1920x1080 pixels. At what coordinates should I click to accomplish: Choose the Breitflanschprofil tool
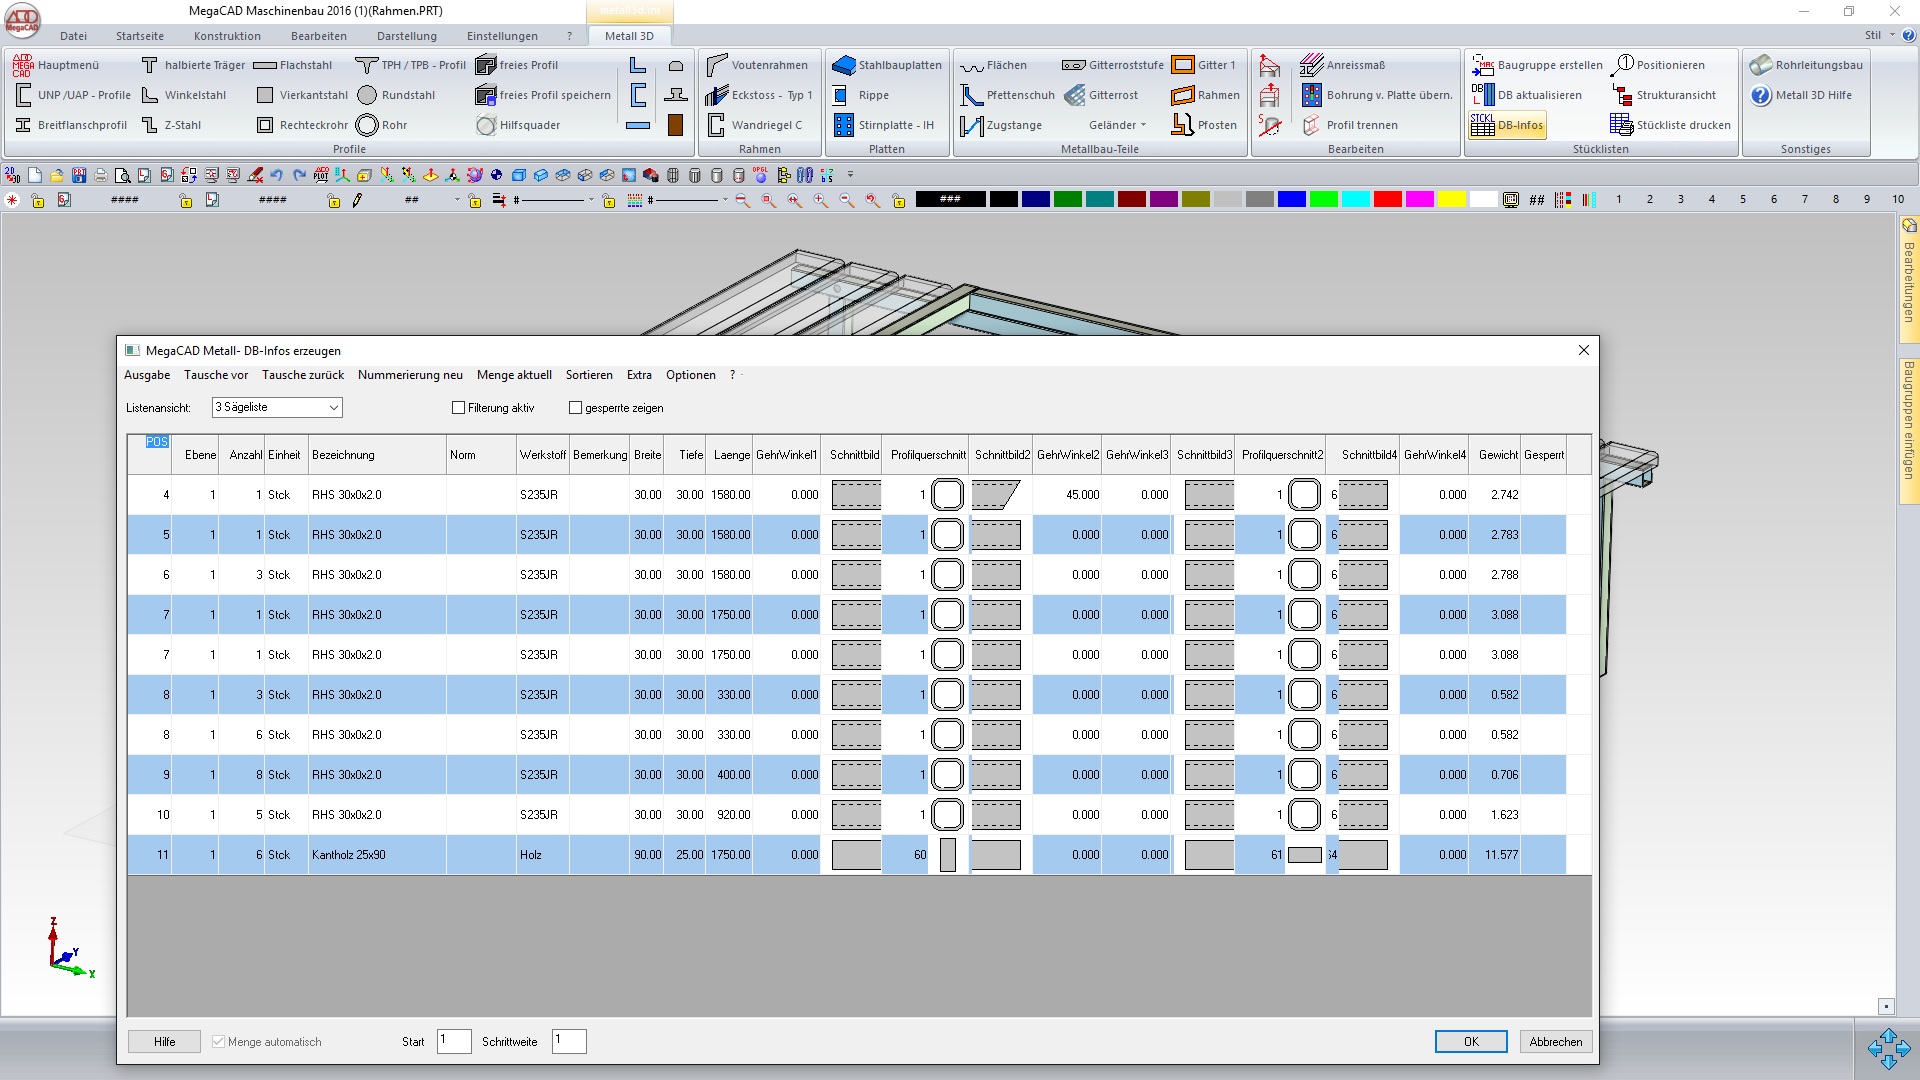[70, 125]
